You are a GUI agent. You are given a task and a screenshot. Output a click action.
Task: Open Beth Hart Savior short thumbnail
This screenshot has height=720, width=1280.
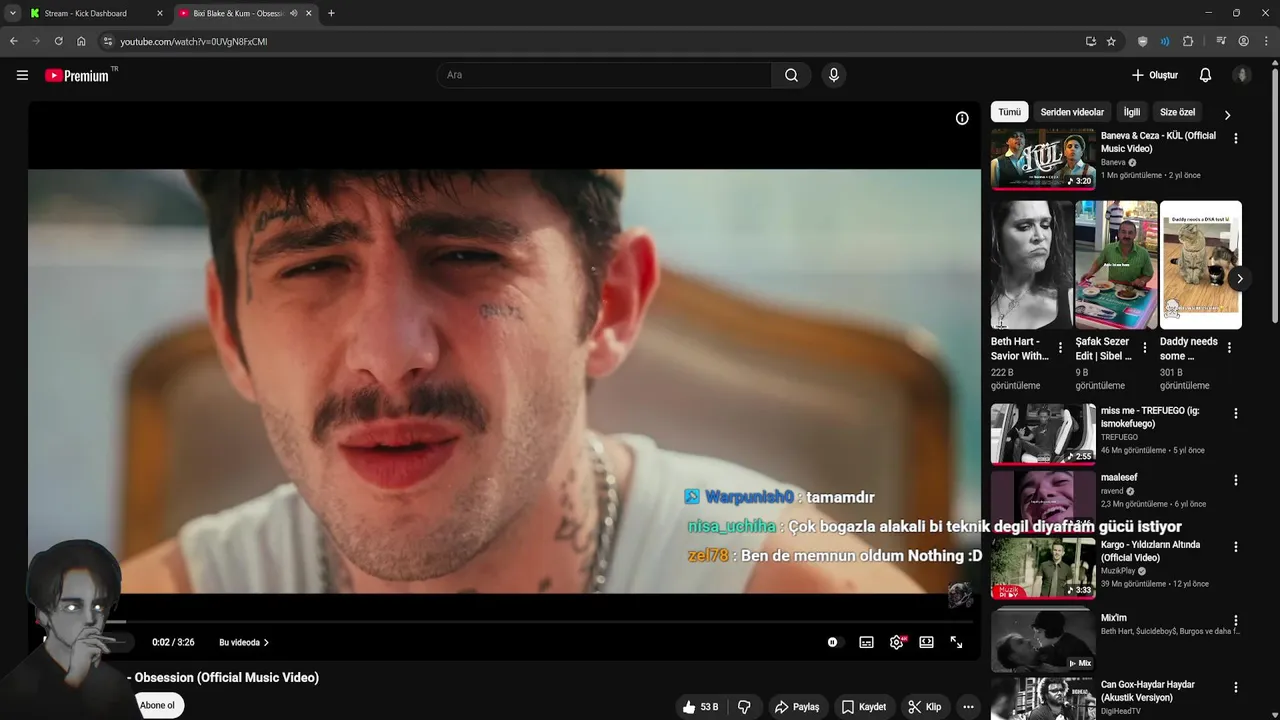pyautogui.click(x=1032, y=265)
